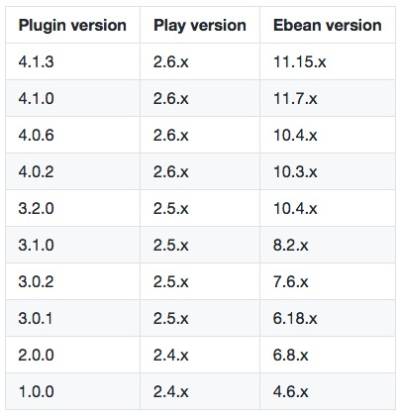The height and width of the screenshot is (416, 400).
Task: Click Ebean version 8.2.x cell
Action: click(x=328, y=245)
